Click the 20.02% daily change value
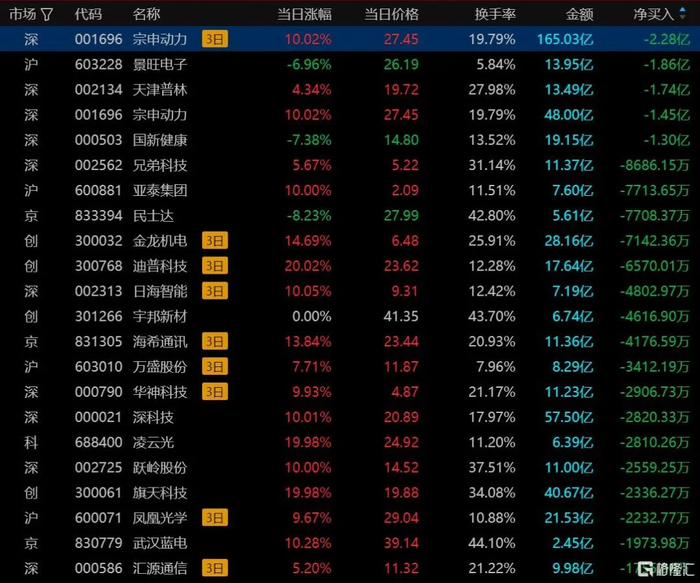 [x=308, y=266]
